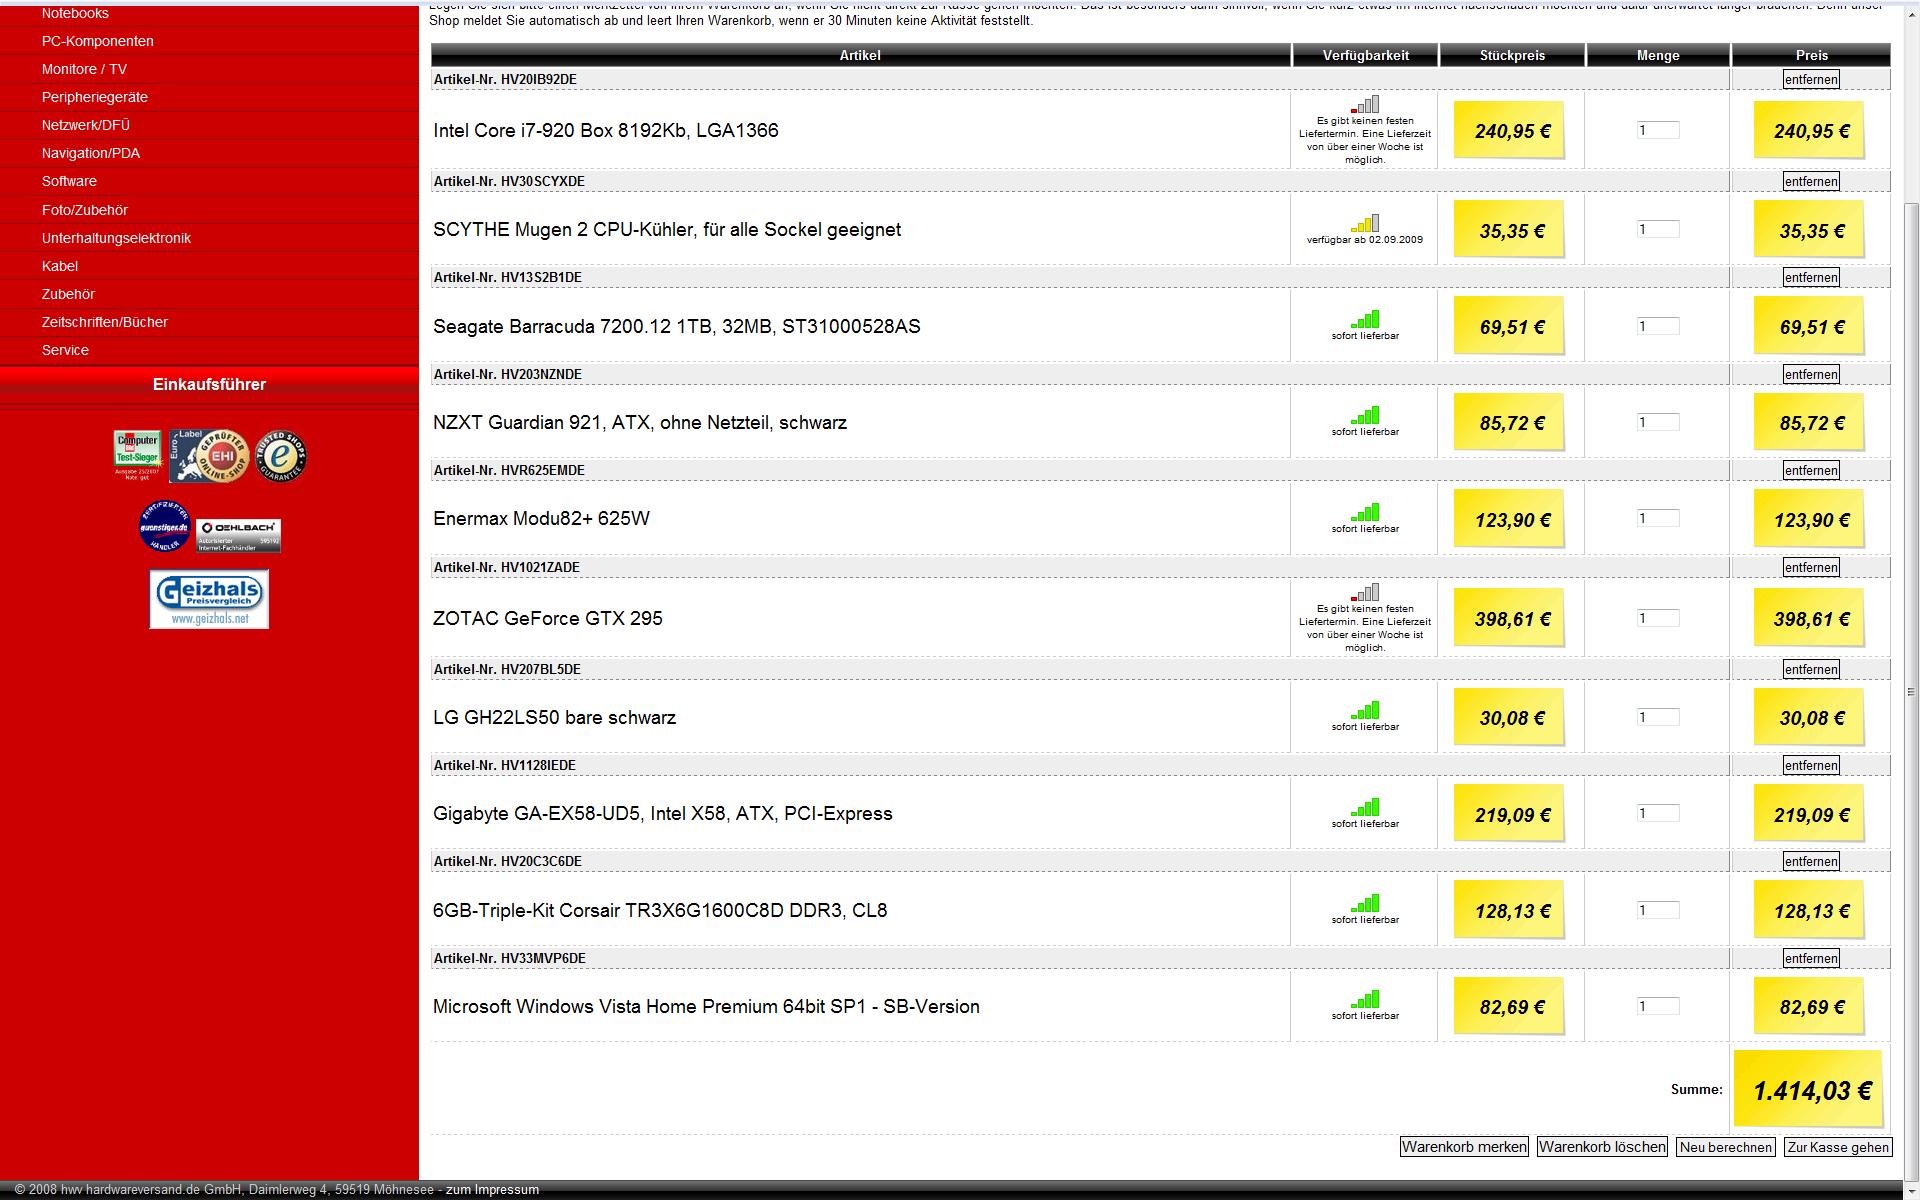Image resolution: width=1920 pixels, height=1200 pixels.
Task: Open the zum Impressum link
Action: pyautogui.click(x=492, y=1190)
